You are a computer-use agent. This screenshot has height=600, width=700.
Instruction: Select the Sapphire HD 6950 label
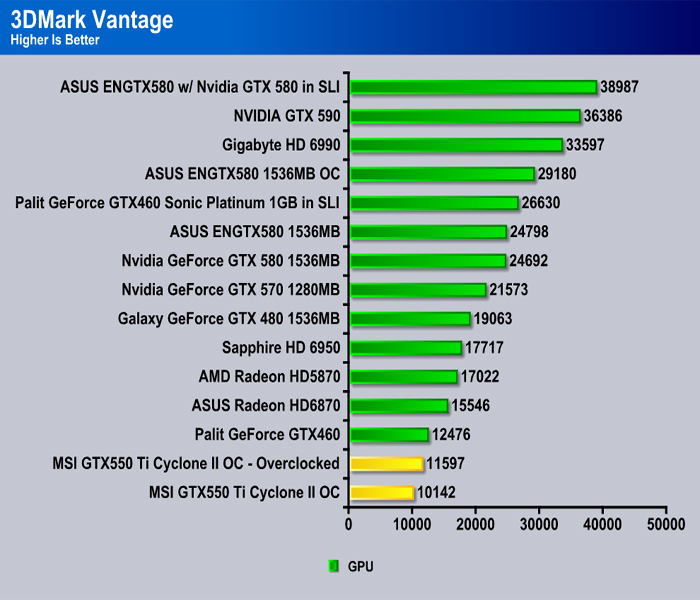(x=281, y=348)
